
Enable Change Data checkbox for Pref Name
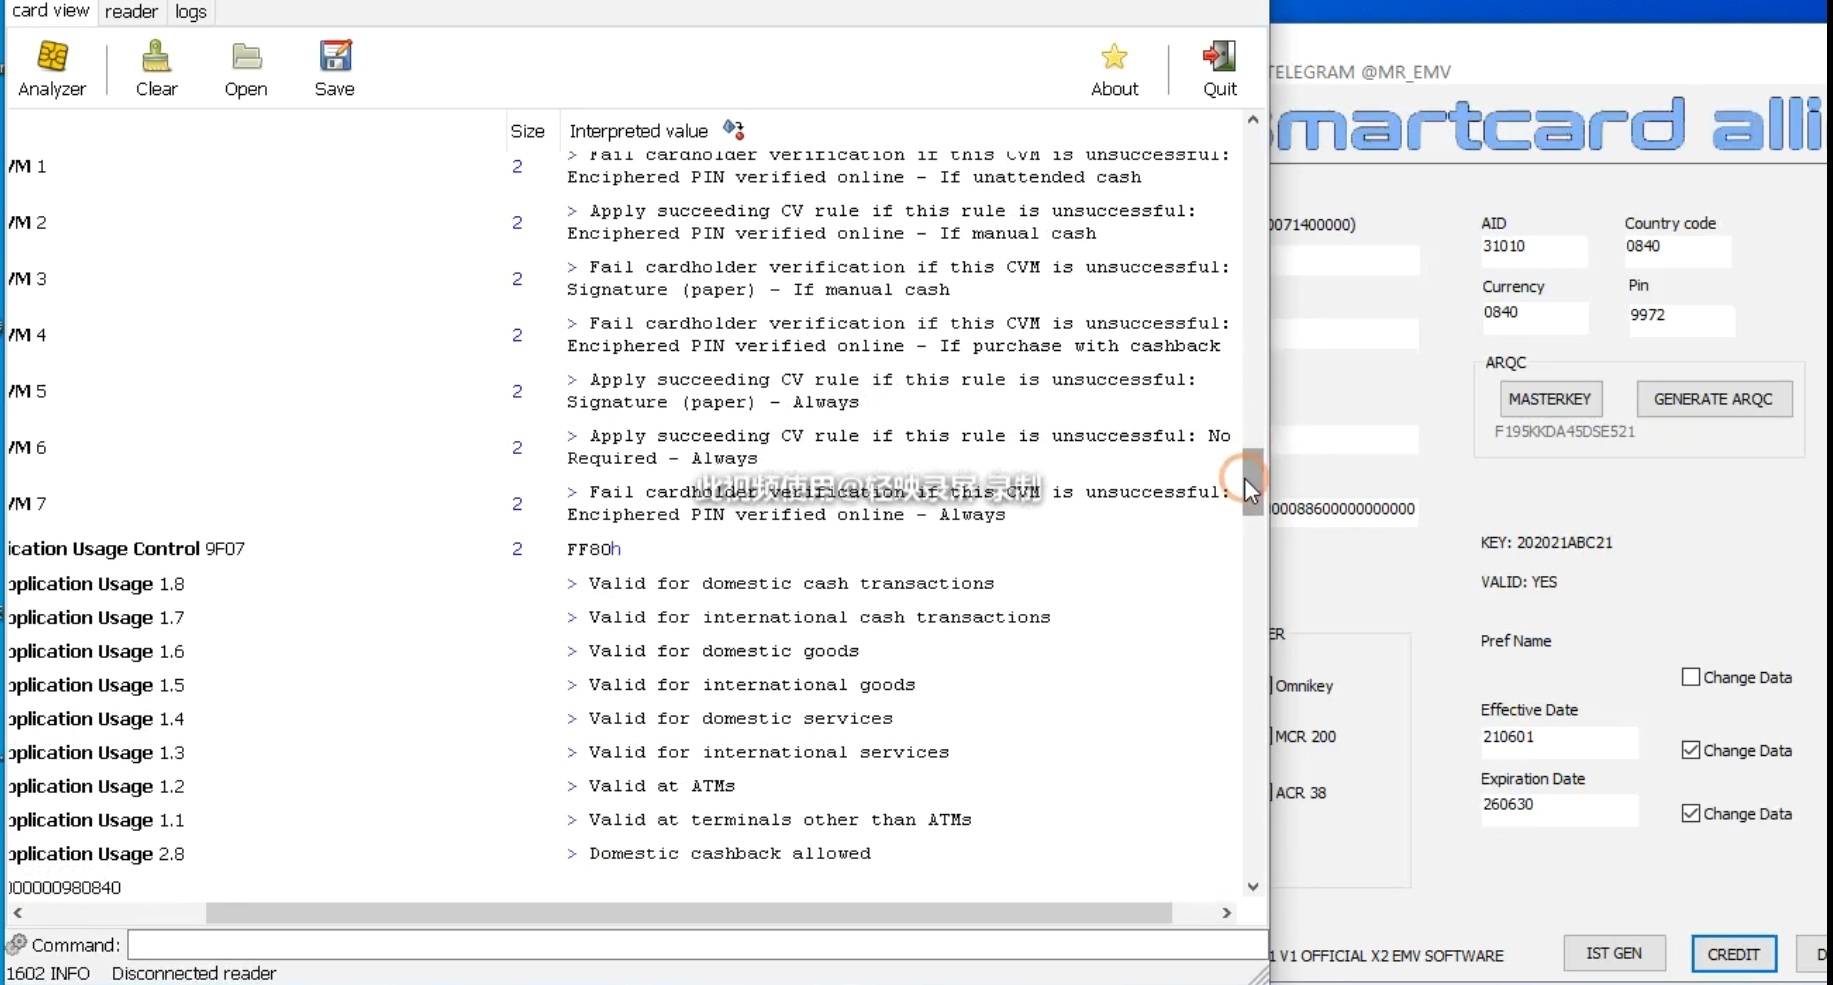coord(1691,677)
